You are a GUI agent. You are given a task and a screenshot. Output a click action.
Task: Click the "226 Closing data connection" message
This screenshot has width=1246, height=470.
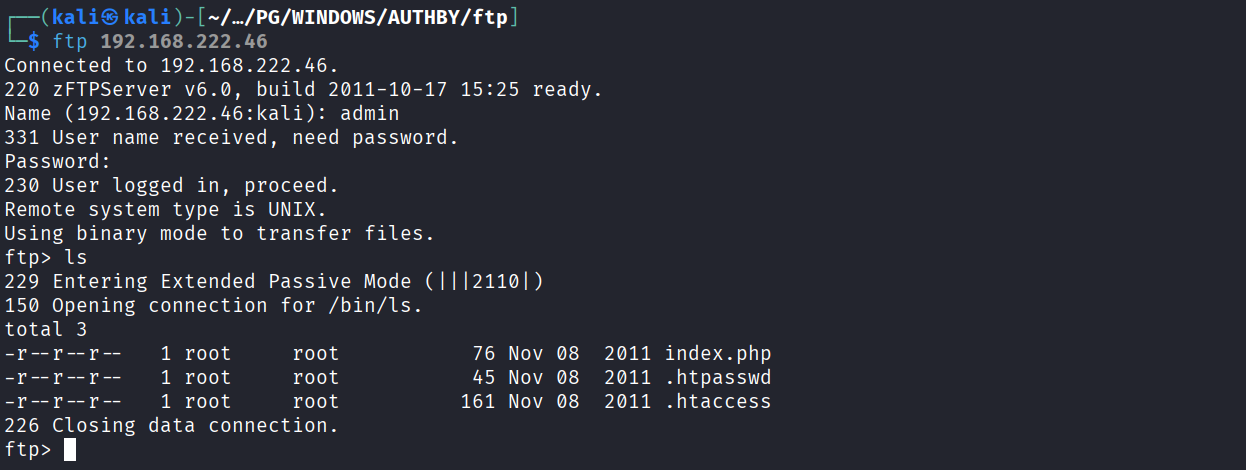pyautogui.click(x=171, y=426)
